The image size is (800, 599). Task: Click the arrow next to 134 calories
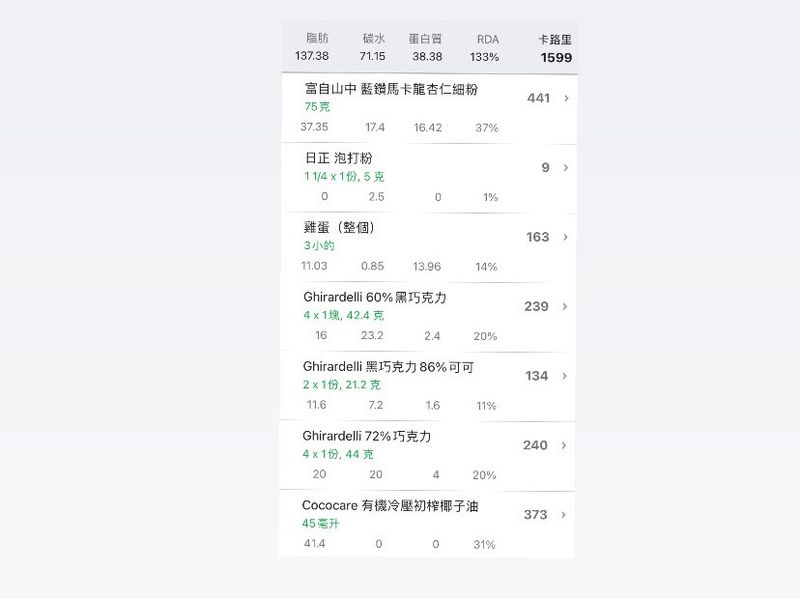coord(564,376)
